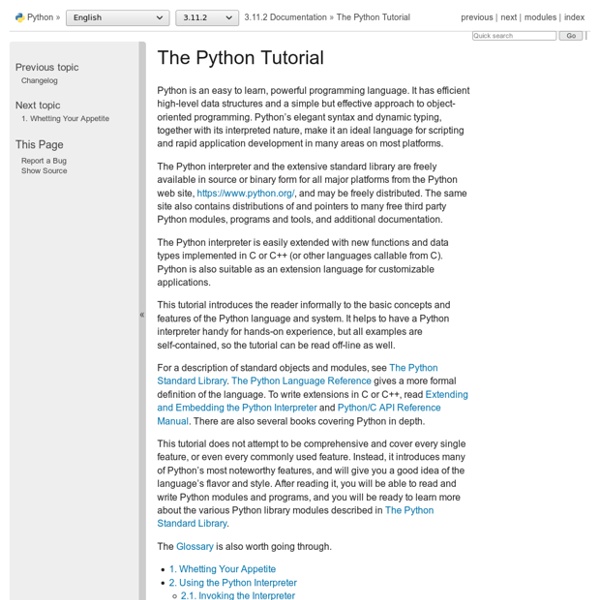Open the general index link
600x600 pixels.
coord(574,18)
